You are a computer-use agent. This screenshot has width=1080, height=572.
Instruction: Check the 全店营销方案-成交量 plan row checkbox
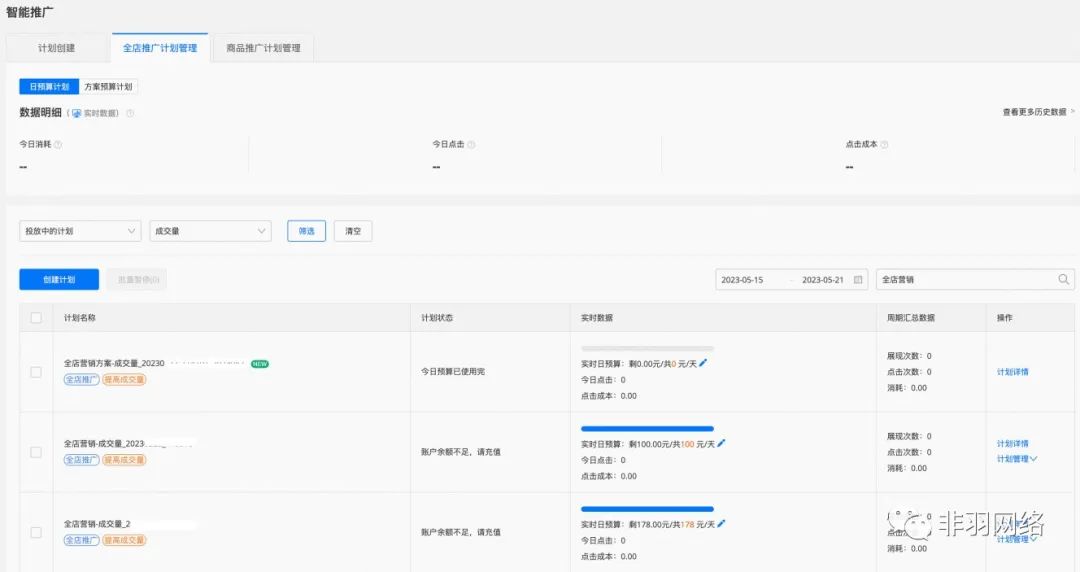36,372
